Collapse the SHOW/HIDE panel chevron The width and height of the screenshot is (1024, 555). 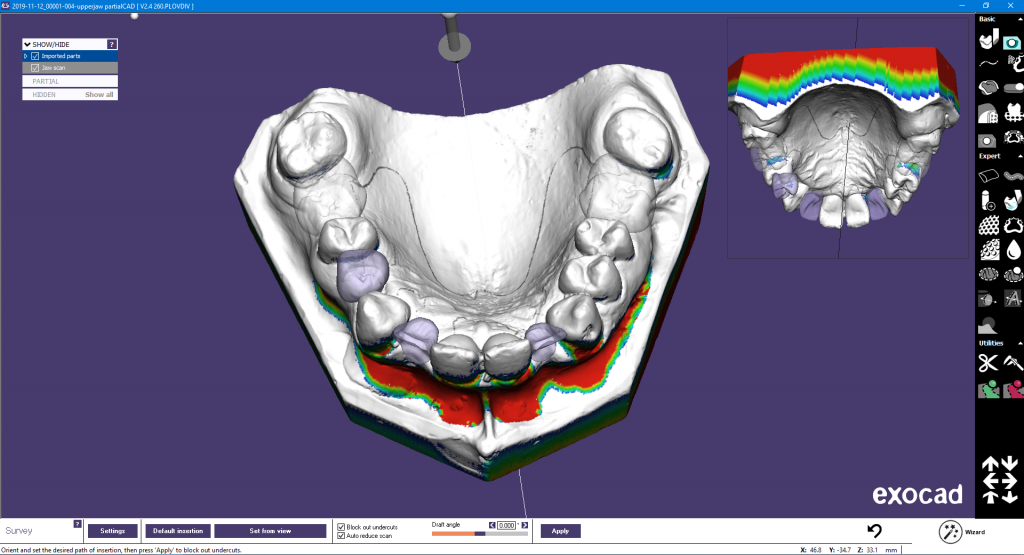[x=28, y=44]
